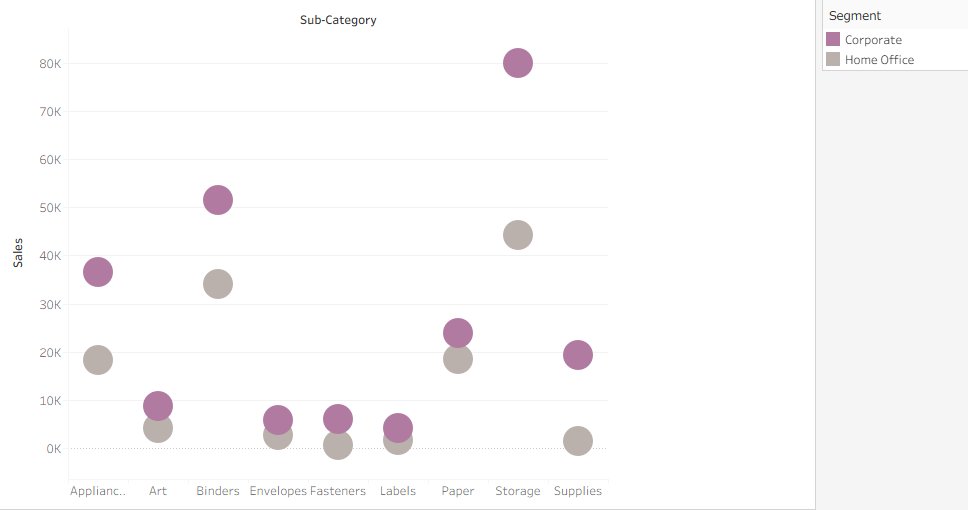Select the Corporate Paper circle mark

click(458, 333)
